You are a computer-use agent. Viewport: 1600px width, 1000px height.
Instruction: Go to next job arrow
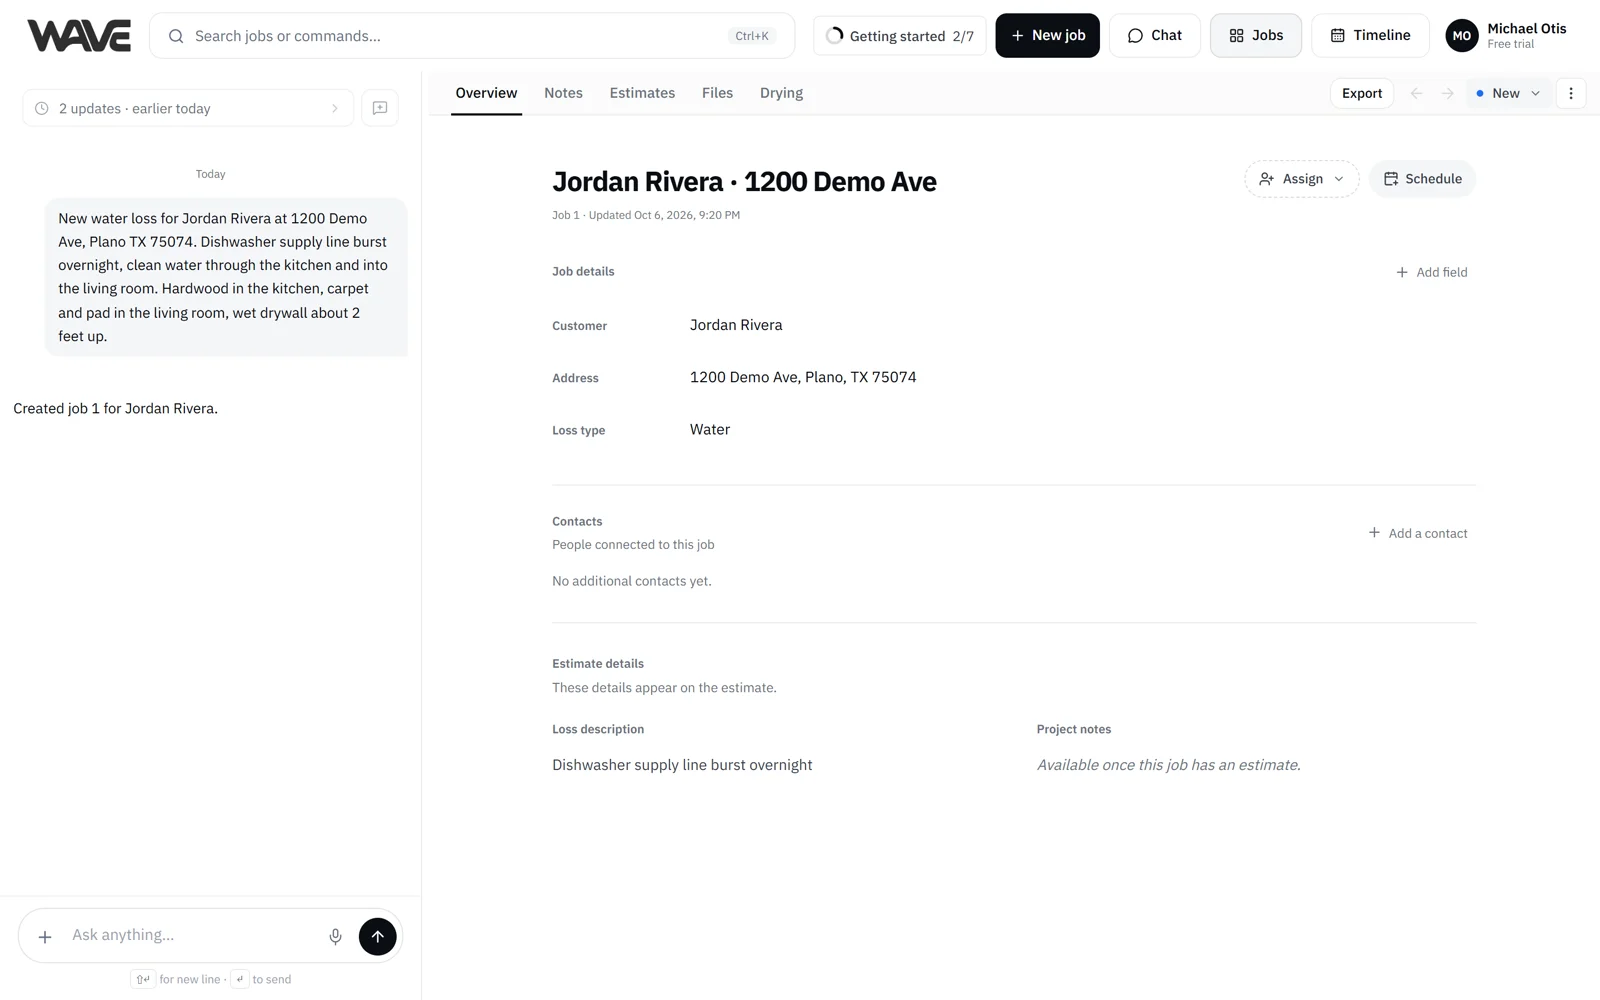[x=1447, y=93]
